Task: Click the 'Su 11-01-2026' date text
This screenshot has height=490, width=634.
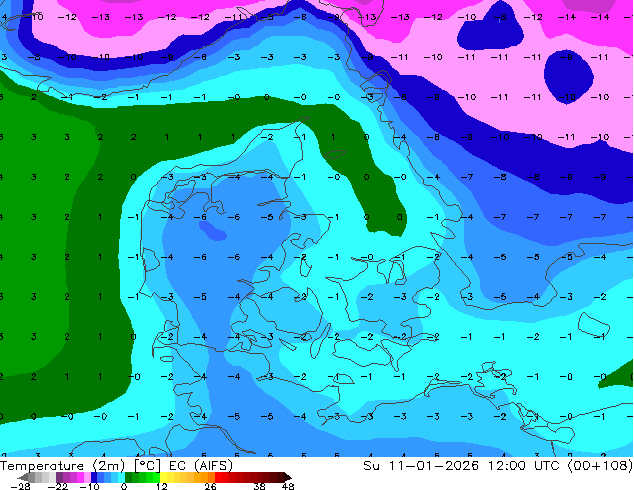Action: (421, 466)
